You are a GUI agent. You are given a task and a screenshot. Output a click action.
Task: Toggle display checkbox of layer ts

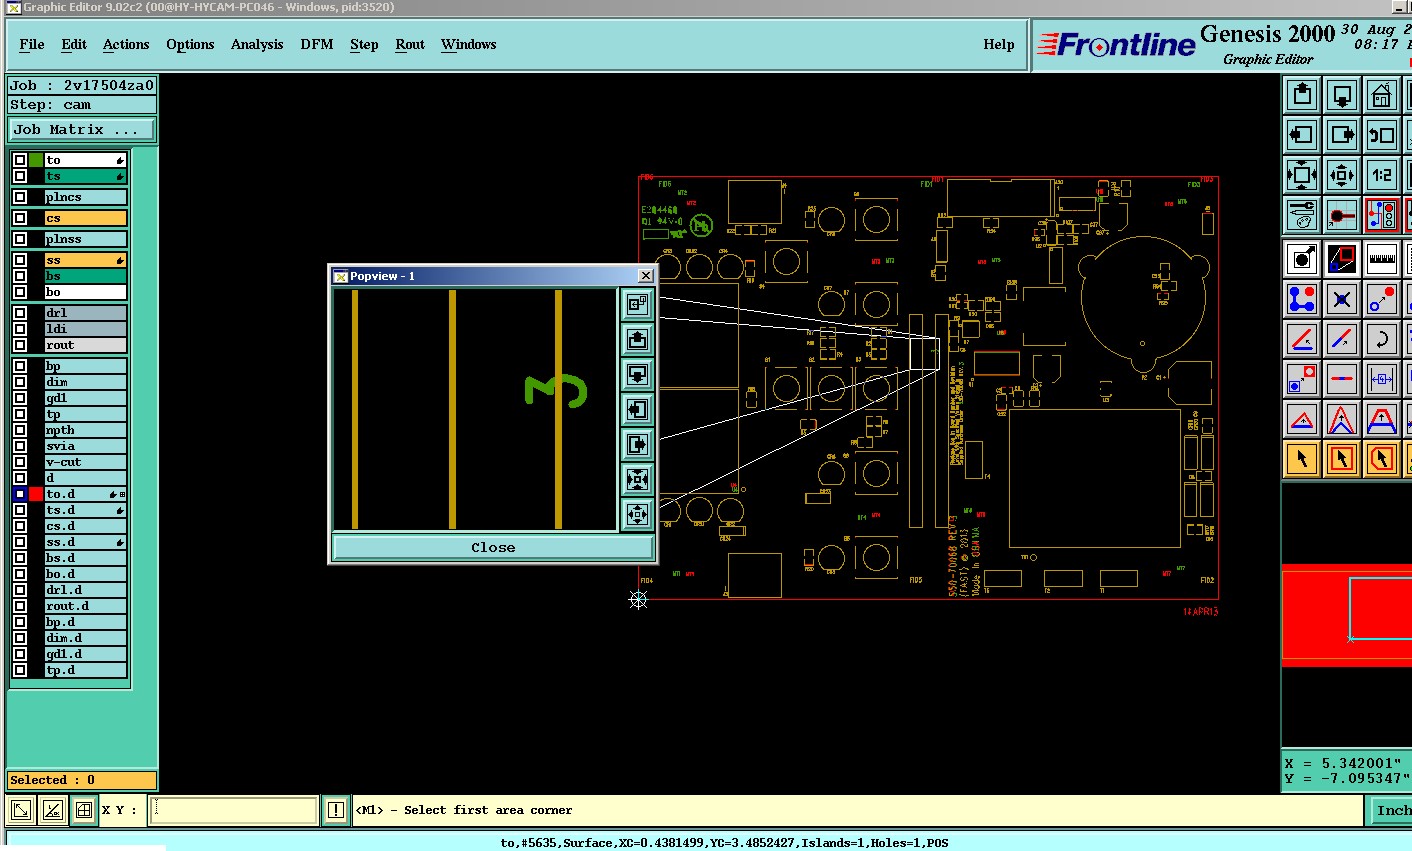pyautogui.click(x=20, y=176)
